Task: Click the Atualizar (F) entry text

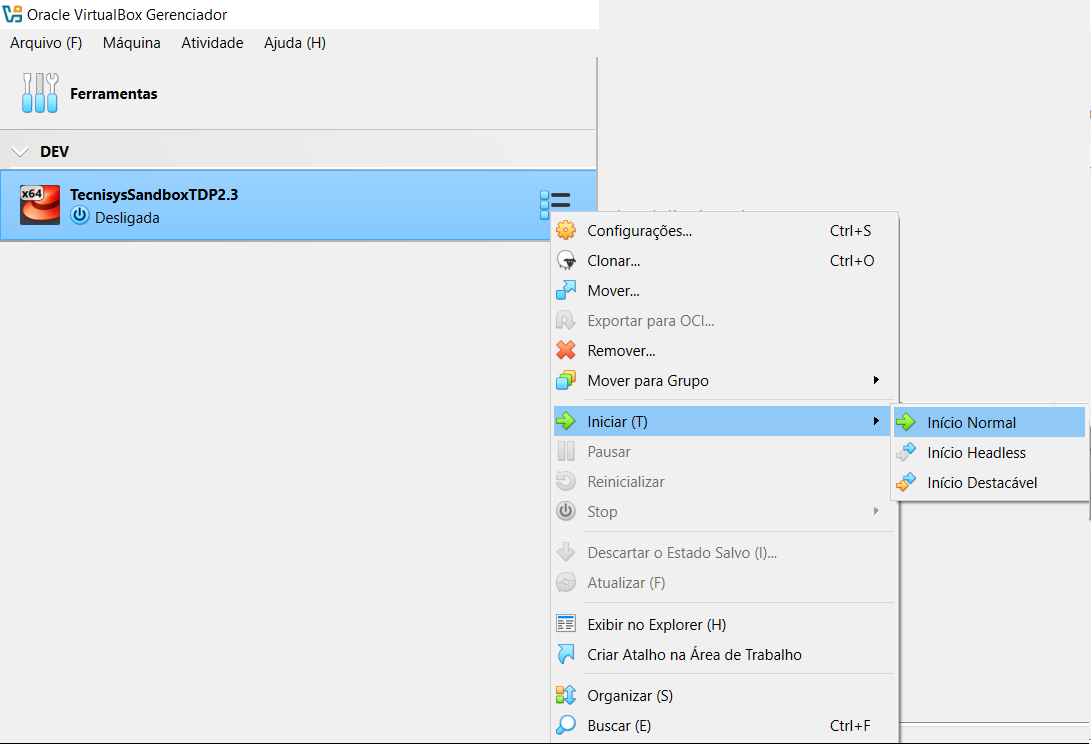Action: [x=626, y=583]
